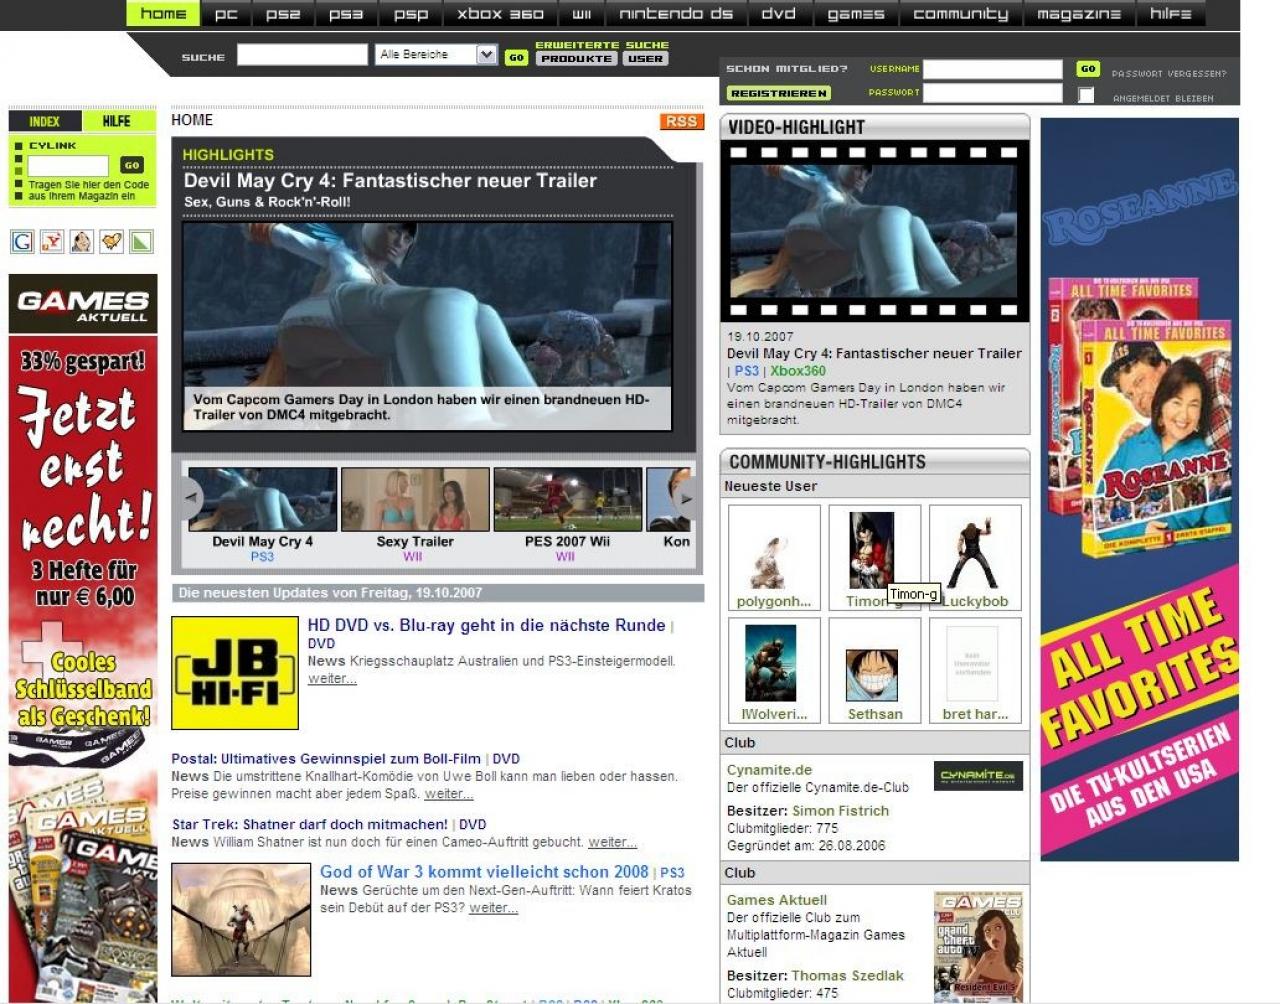Image resolution: width=1280 pixels, height=1004 pixels.
Task: Click the JB Hi-Fi logo image
Action: coord(235,673)
